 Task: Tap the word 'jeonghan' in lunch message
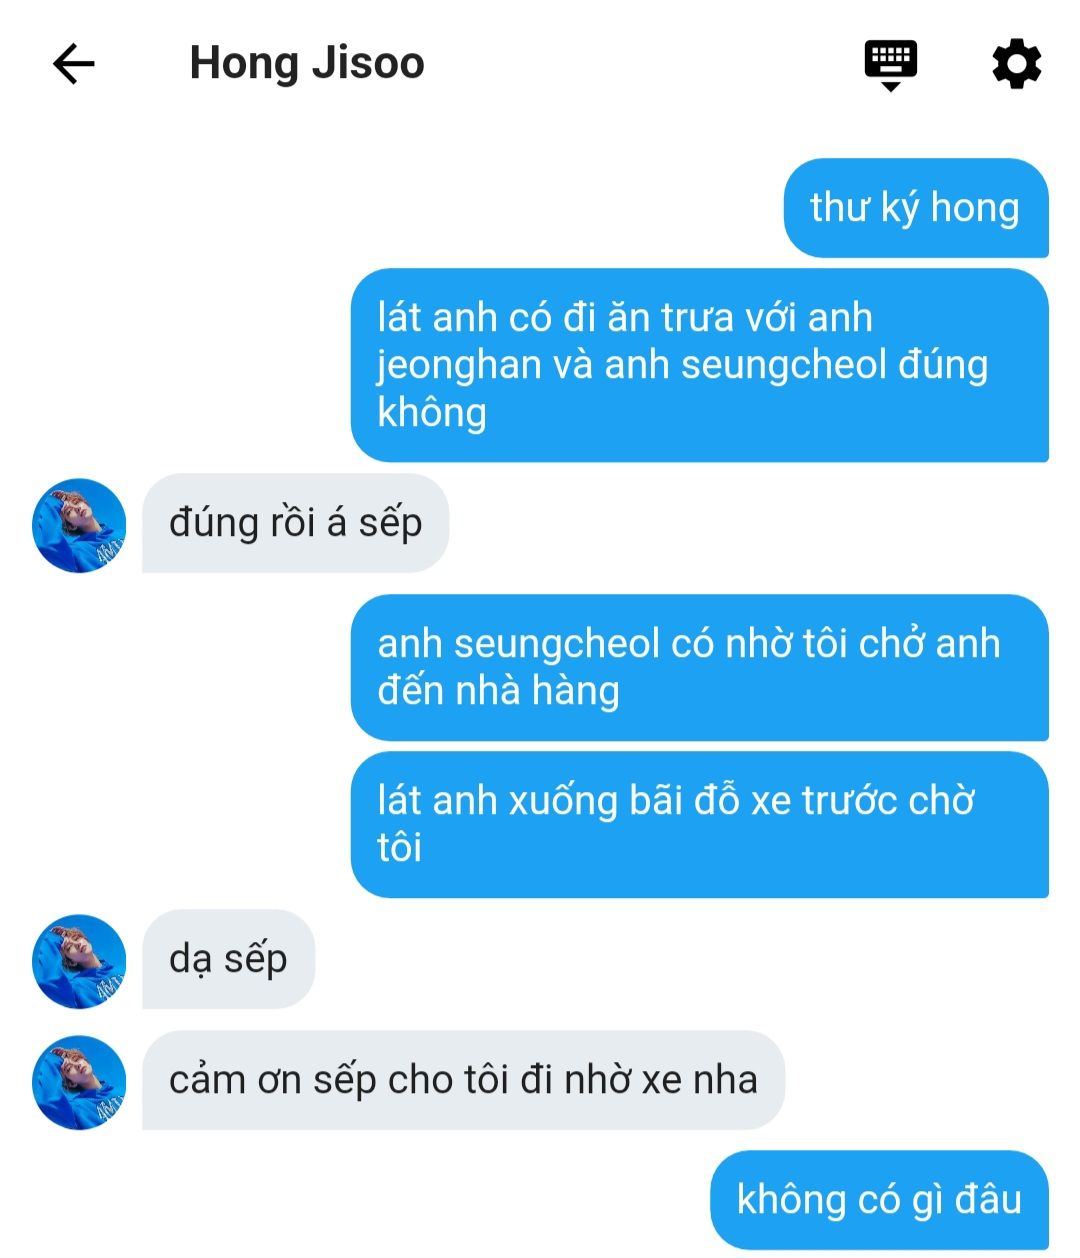pos(459,366)
